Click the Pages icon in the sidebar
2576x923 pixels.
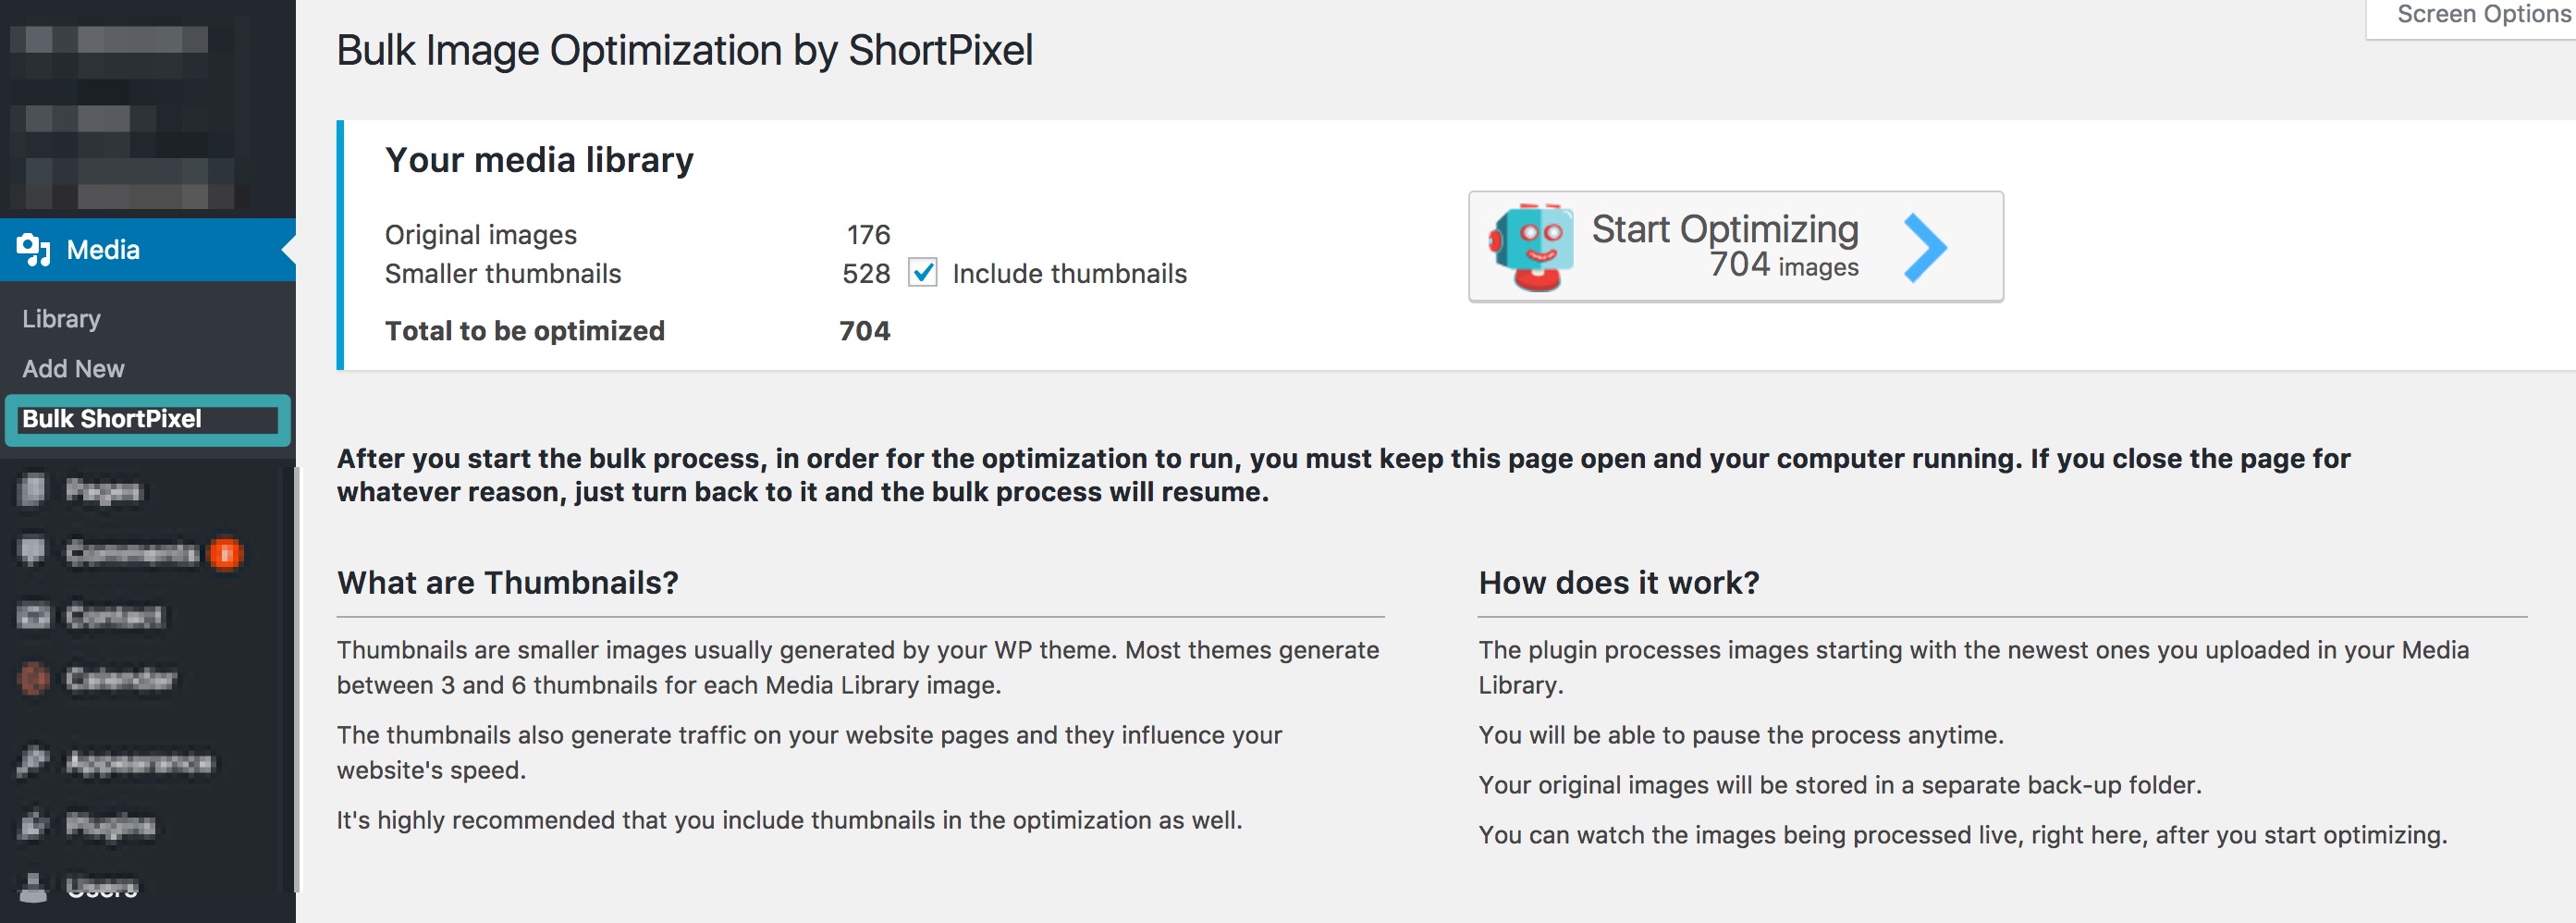(32, 490)
